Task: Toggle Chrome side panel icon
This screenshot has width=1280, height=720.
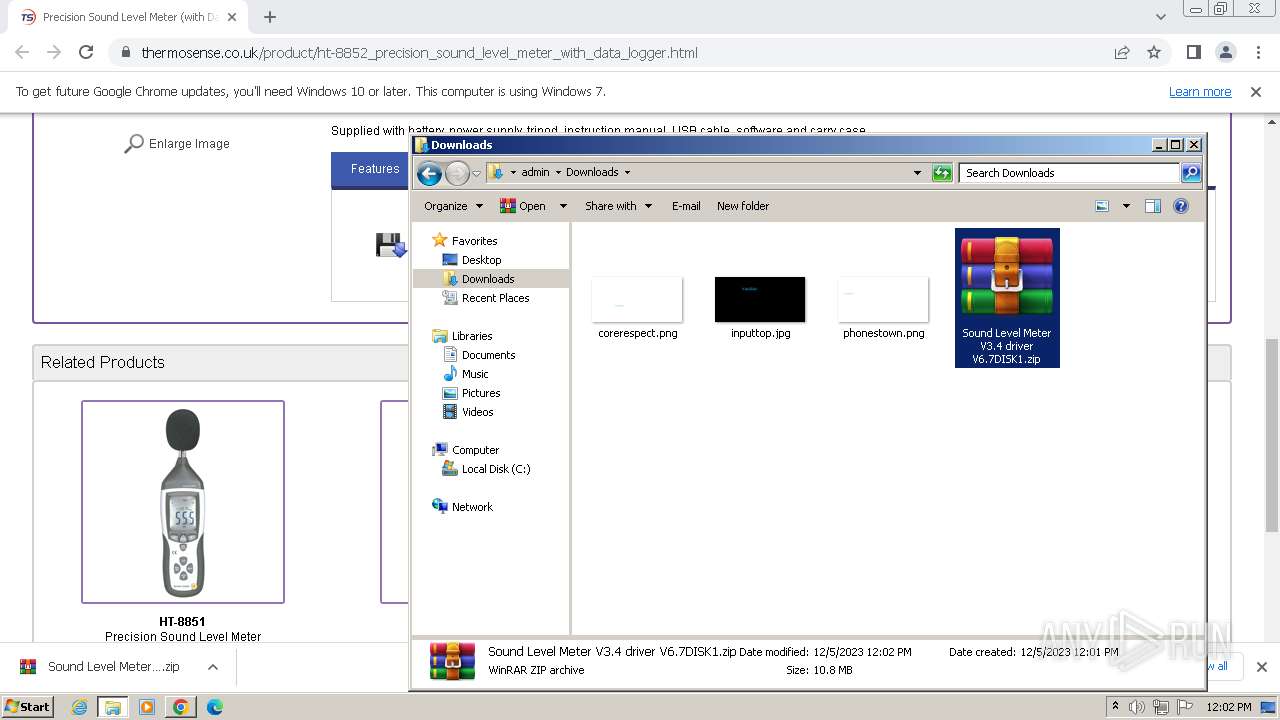Action: (1193, 52)
